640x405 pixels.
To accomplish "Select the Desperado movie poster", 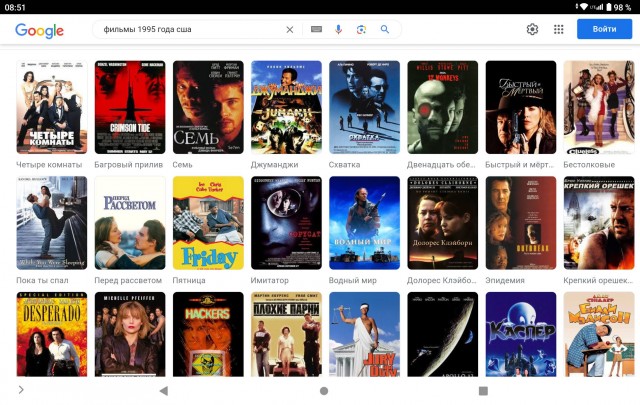I will [51, 334].
